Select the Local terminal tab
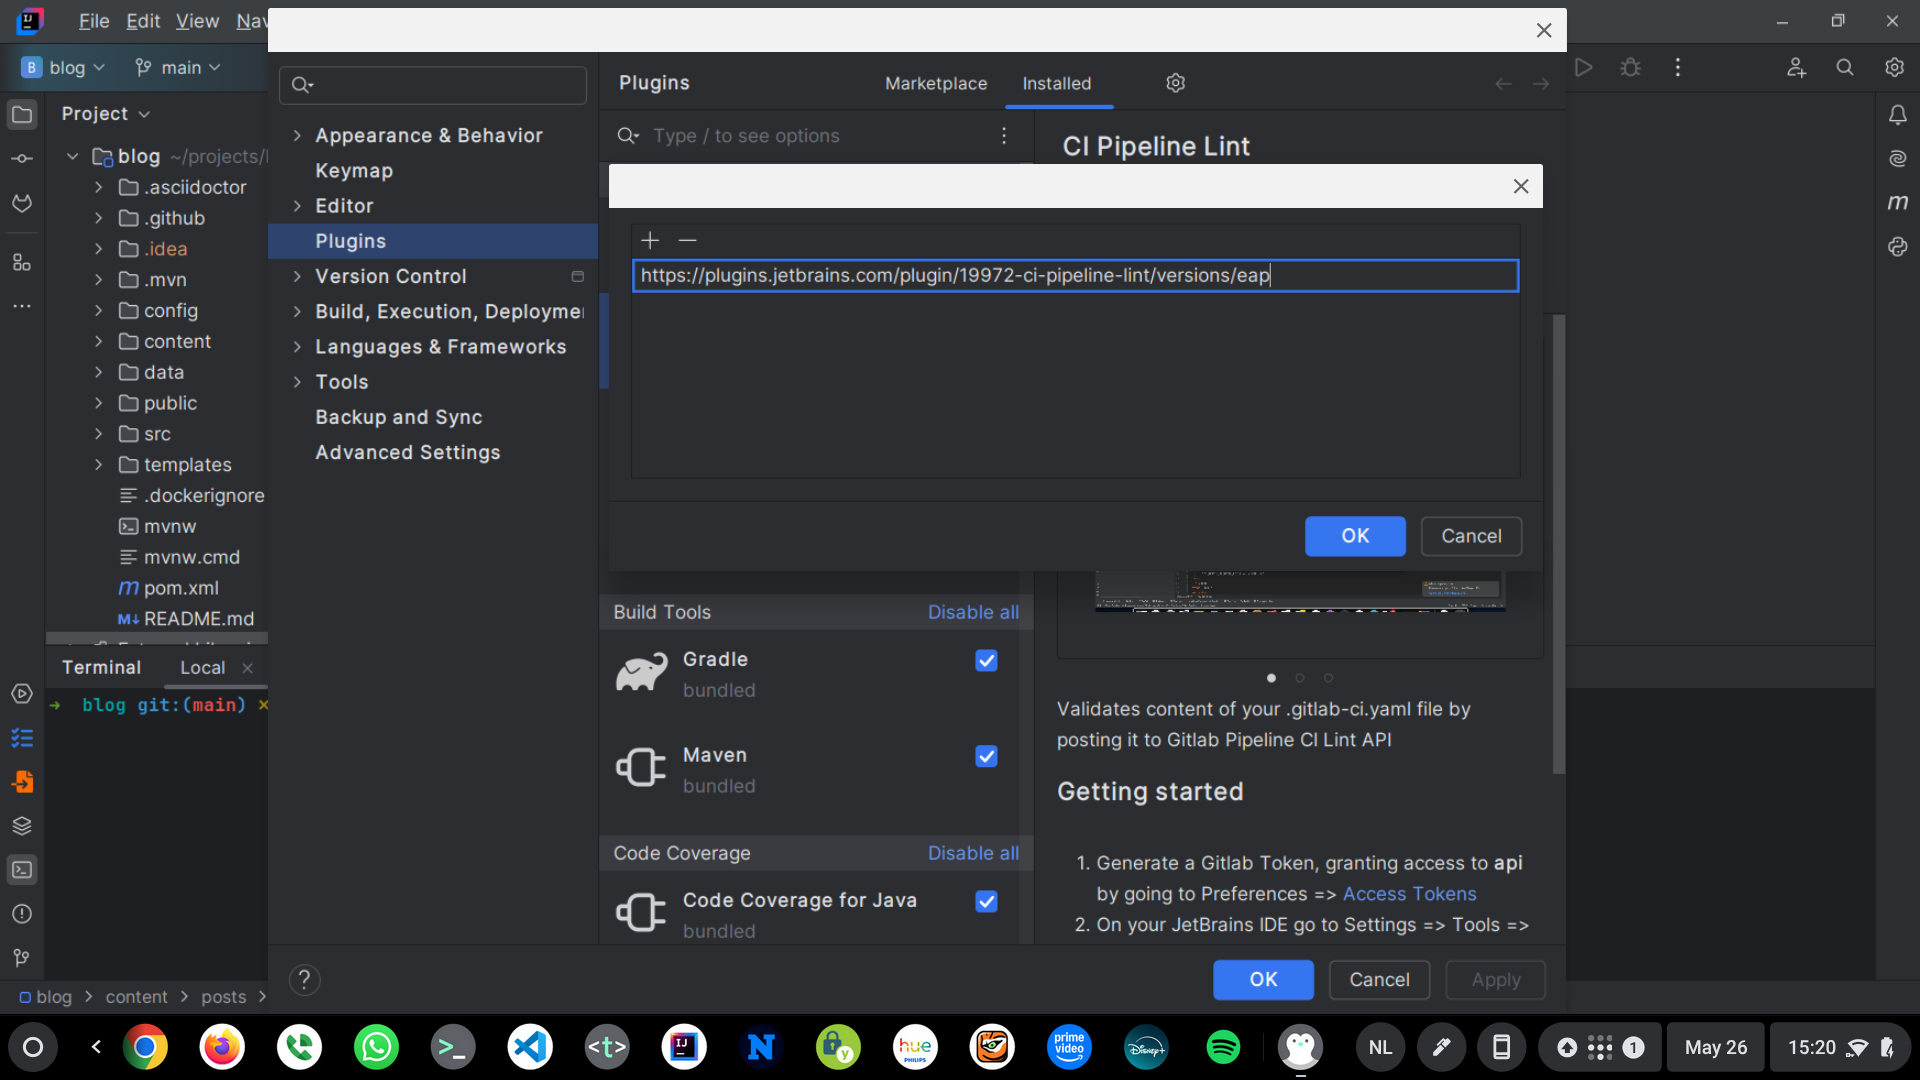The height and width of the screenshot is (1080, 1920). (202, 667)
